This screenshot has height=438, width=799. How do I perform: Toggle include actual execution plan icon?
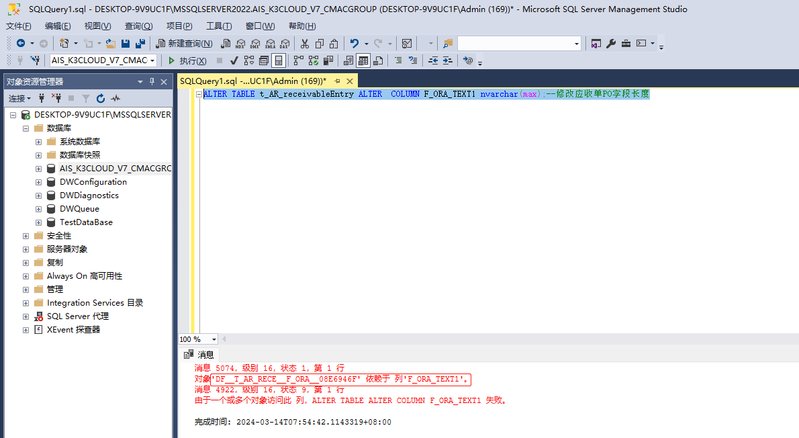pos(299,61)
